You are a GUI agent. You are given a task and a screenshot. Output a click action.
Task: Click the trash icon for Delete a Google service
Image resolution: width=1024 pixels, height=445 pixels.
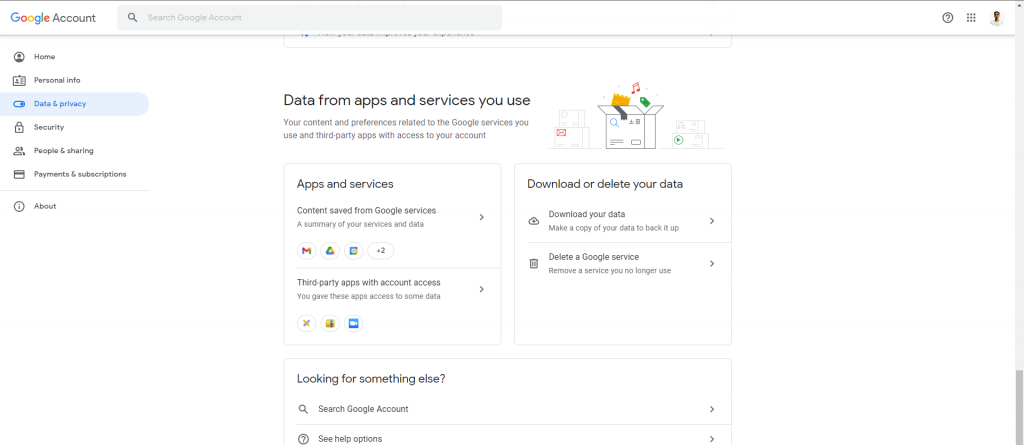tap(534, 263)
